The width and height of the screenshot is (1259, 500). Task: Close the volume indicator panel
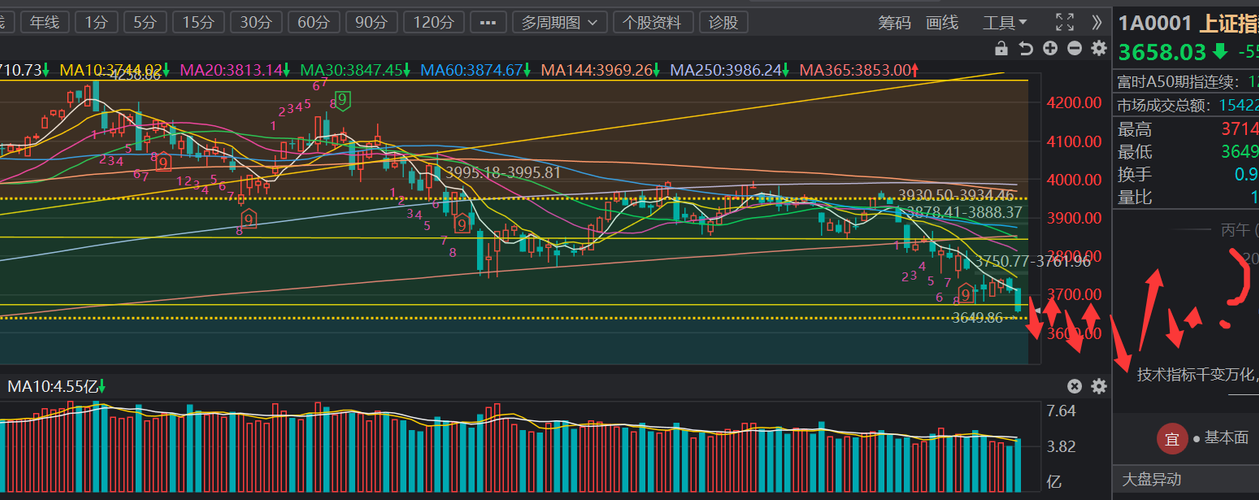(1075, 386)
